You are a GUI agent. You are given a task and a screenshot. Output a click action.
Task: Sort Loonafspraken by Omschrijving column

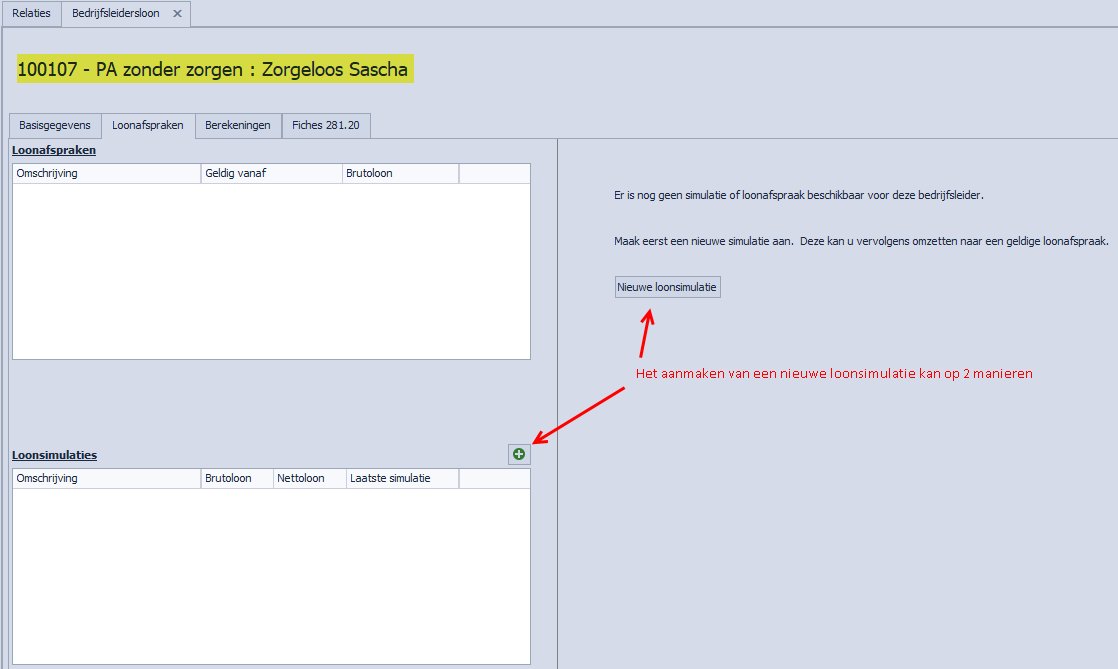pos(106,173)
